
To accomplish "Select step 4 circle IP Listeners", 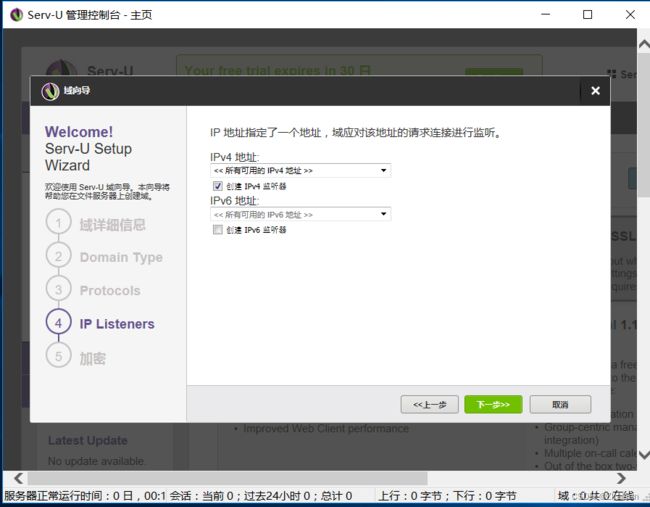I will click(x=58, y=323).
